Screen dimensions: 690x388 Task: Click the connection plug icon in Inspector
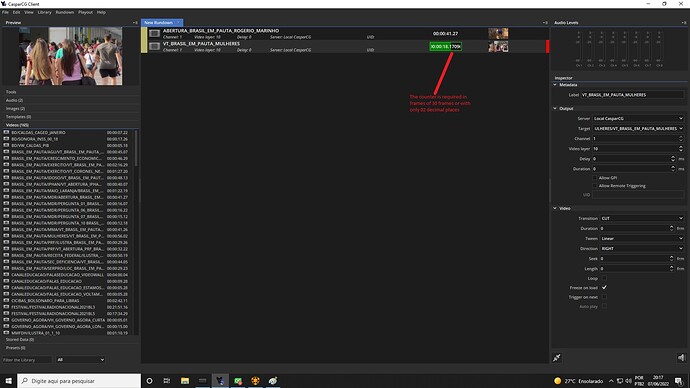coord(557,358)
